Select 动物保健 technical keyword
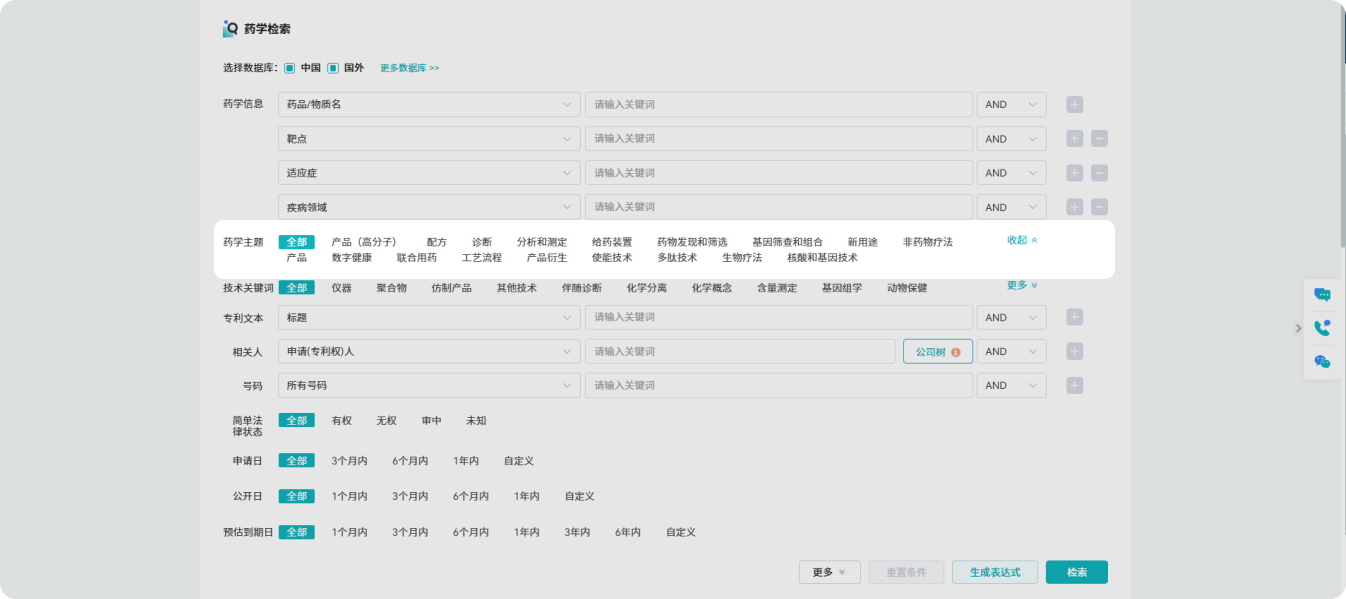The height and width of the screenshot is (599, 1346). point(907,288)
